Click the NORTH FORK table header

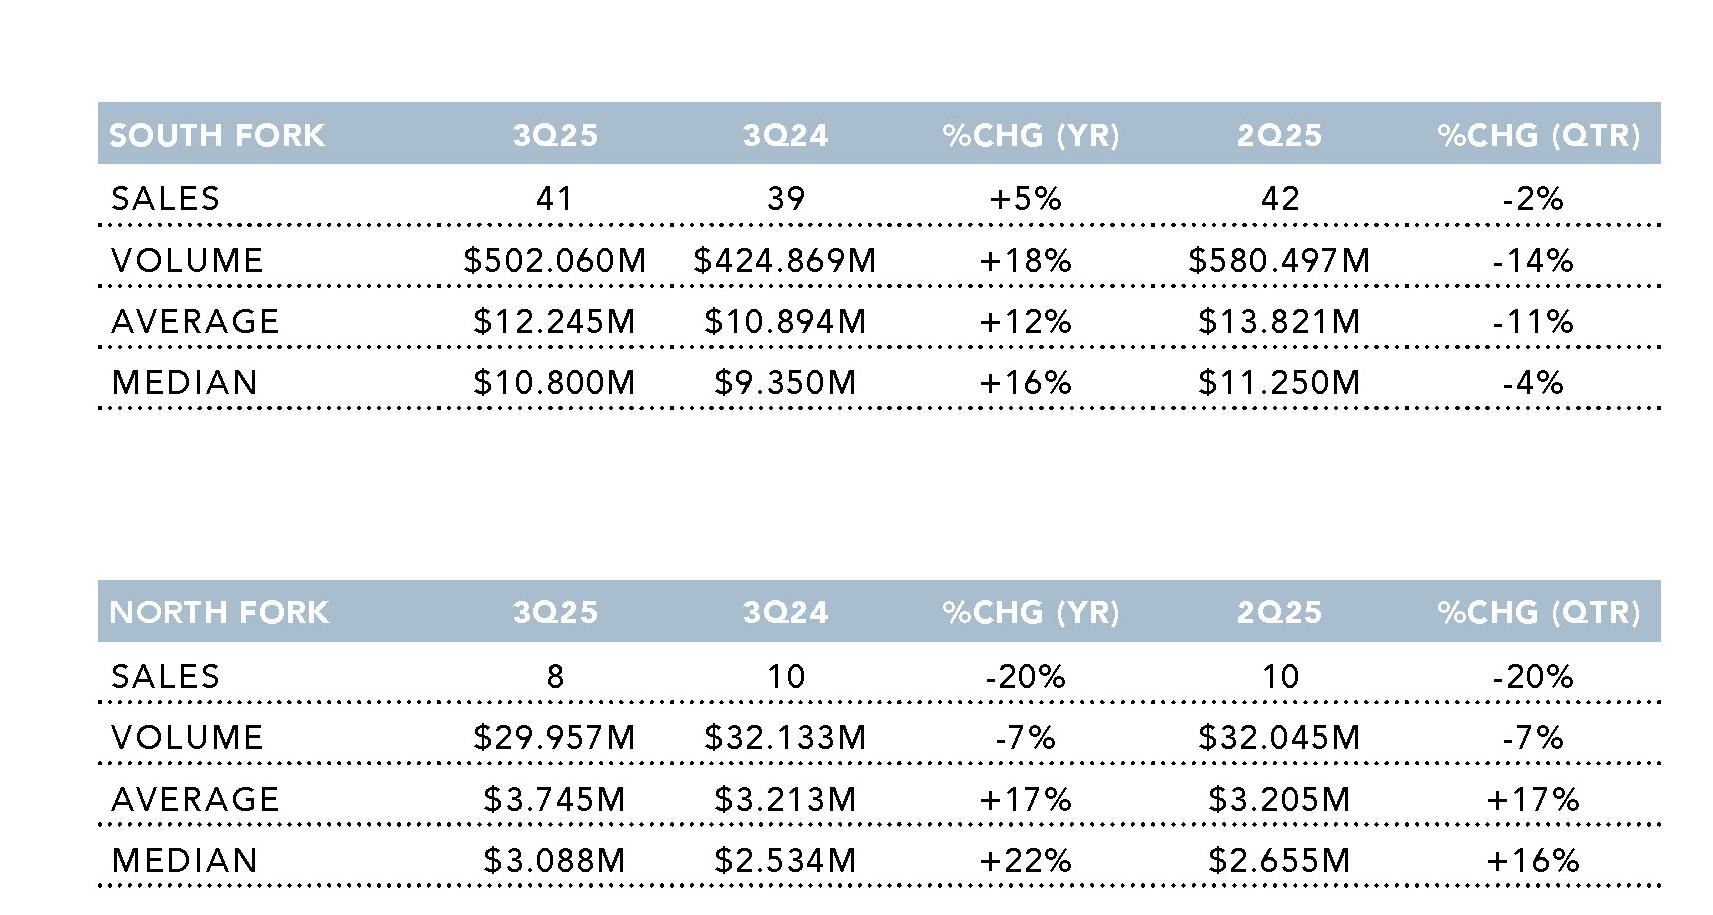pyautogui.click(x=218, y=612)
